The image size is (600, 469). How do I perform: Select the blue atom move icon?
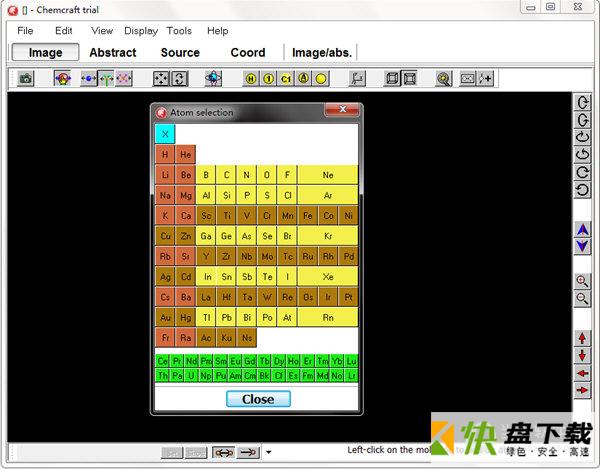pos(88,79)
